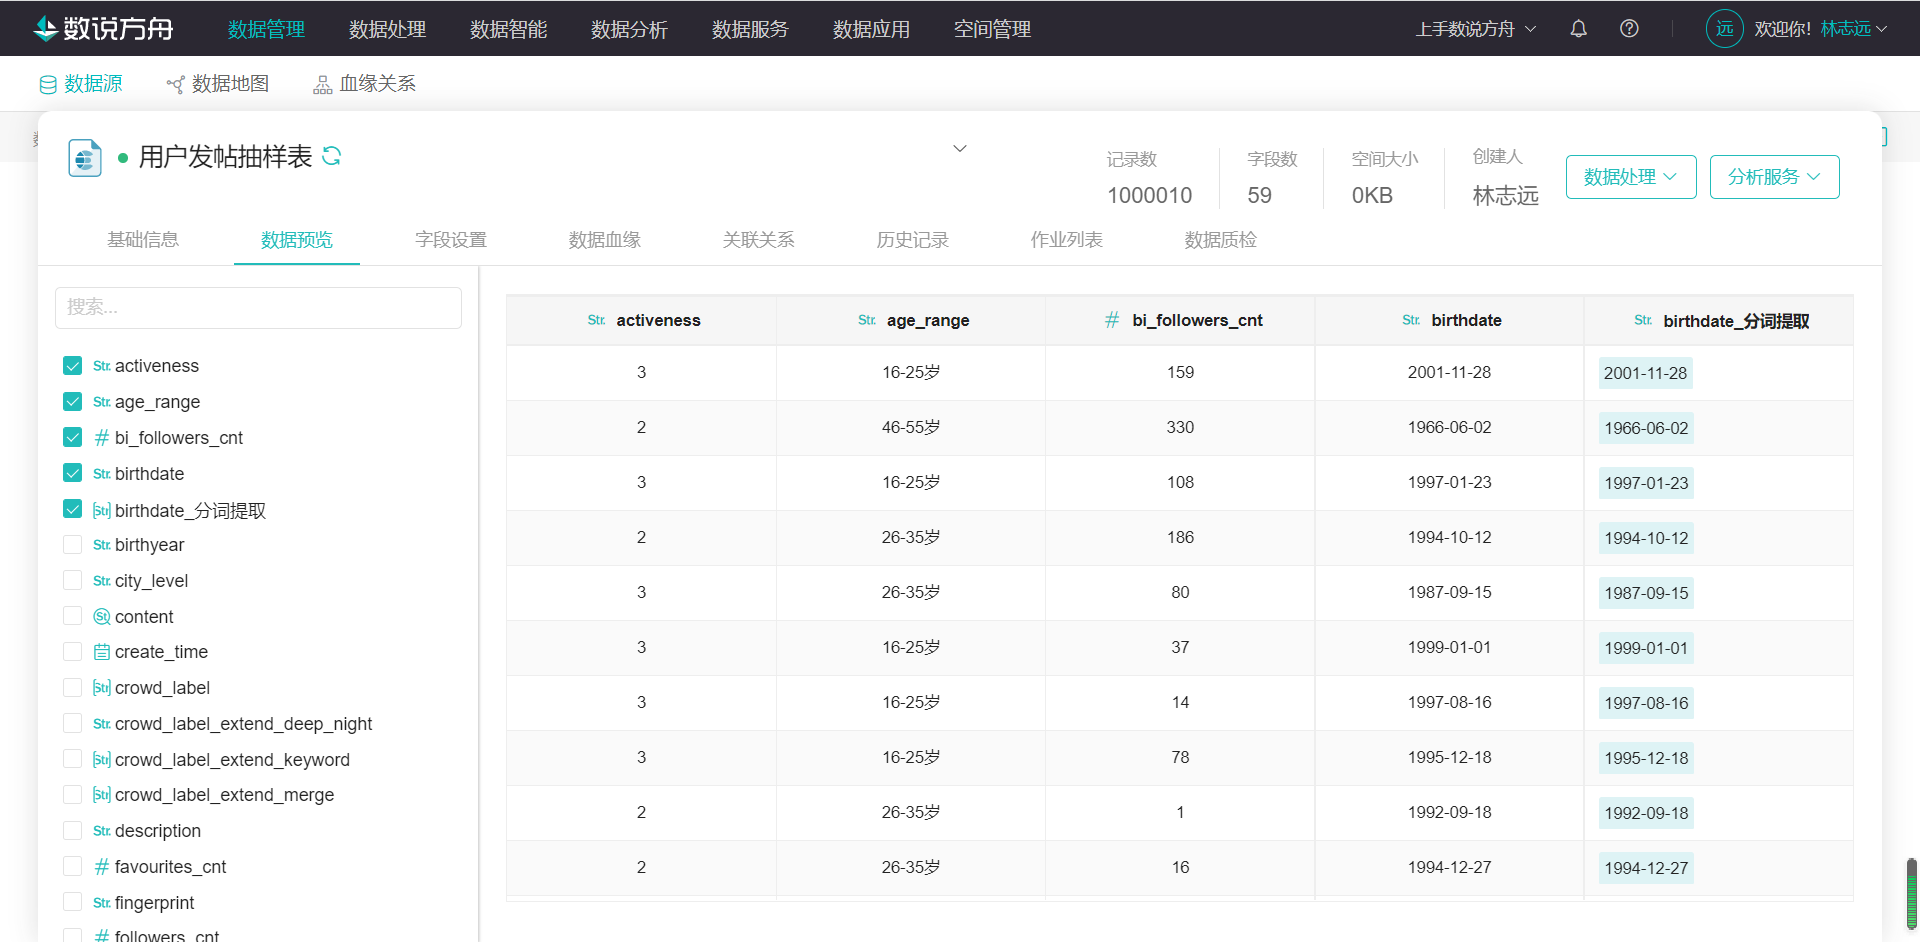Click the 数据地图 graph icon

[x=176, y=85]
